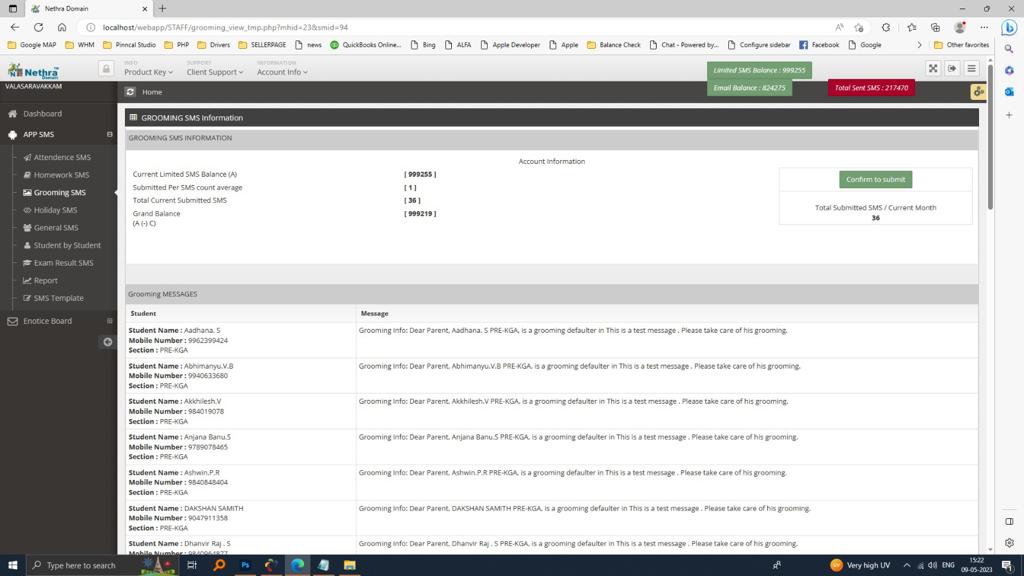Screen dimensions: 1024x576
Task: Click the logout arrow icon in the header
Action: [x=952, y=69]
